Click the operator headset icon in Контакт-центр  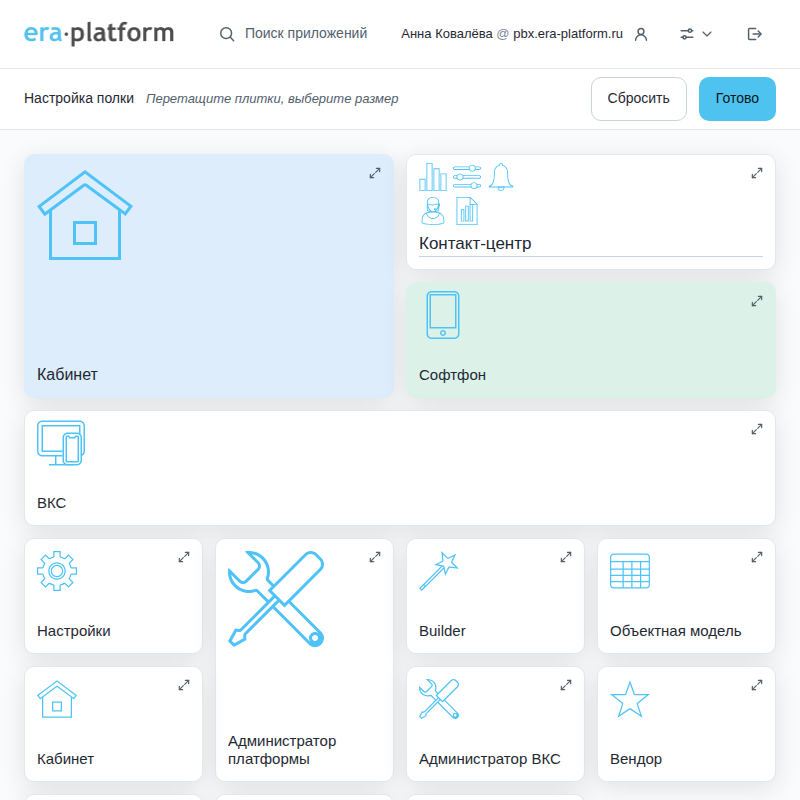point(433,211)
